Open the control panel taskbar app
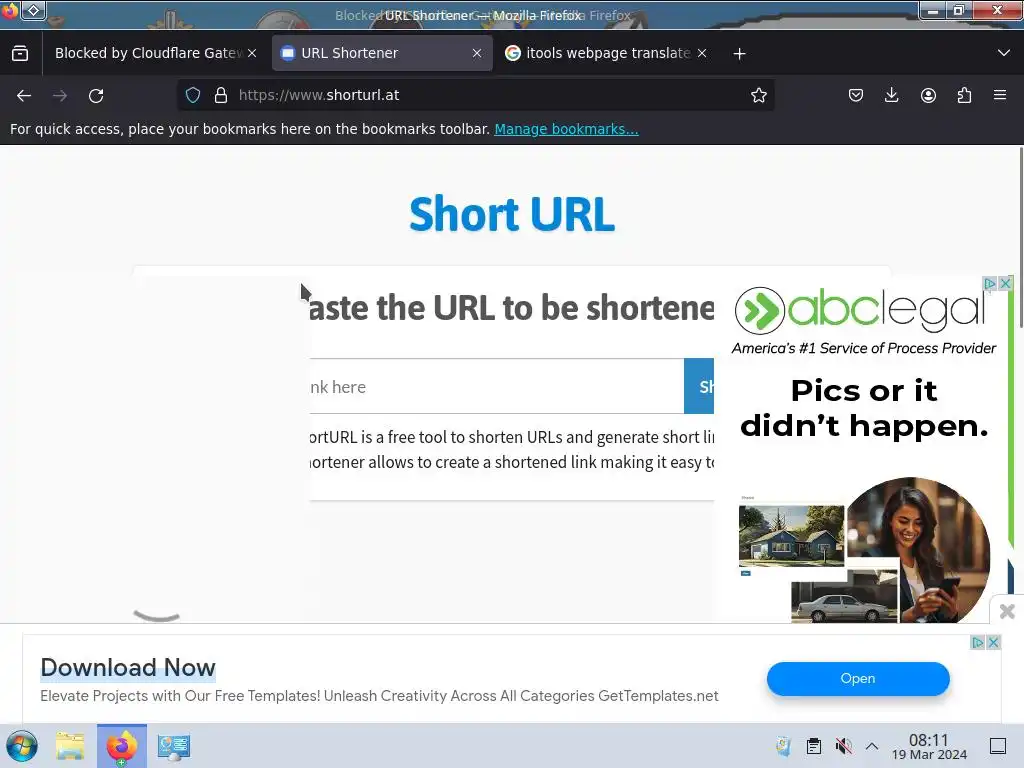The image size is (1024, 768). [x=174, y=746]
